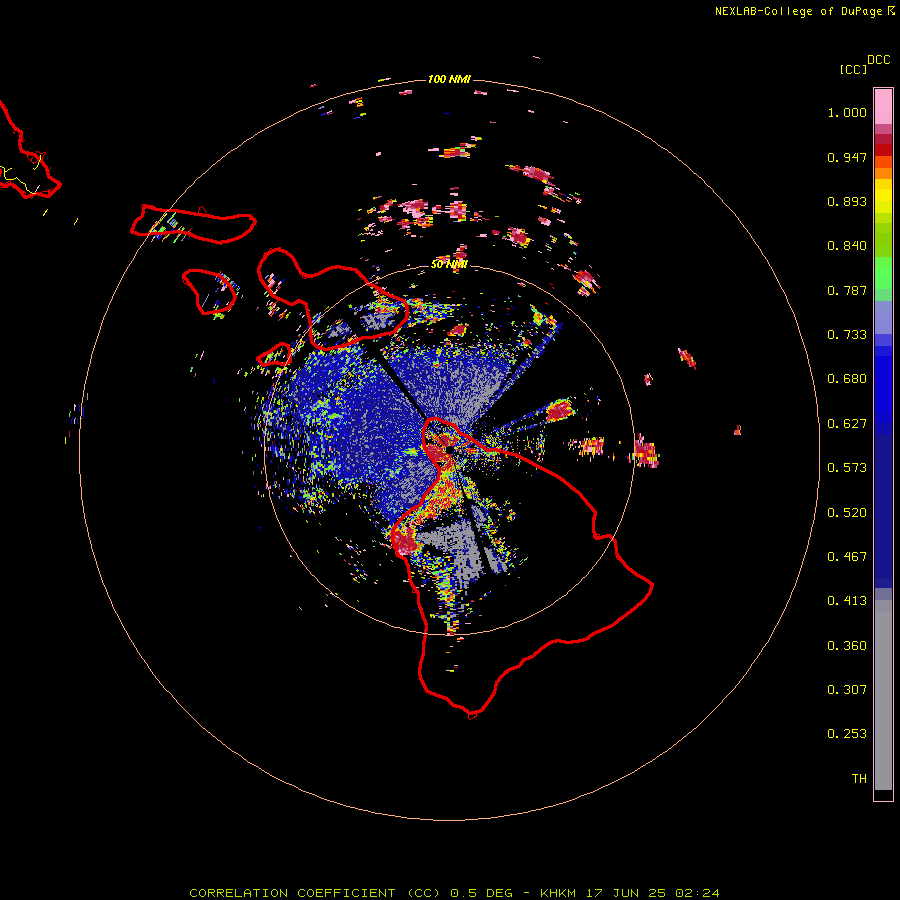Click the 0.840 scale label
This screenshot has height=900, width=900.
click(847, 246)
